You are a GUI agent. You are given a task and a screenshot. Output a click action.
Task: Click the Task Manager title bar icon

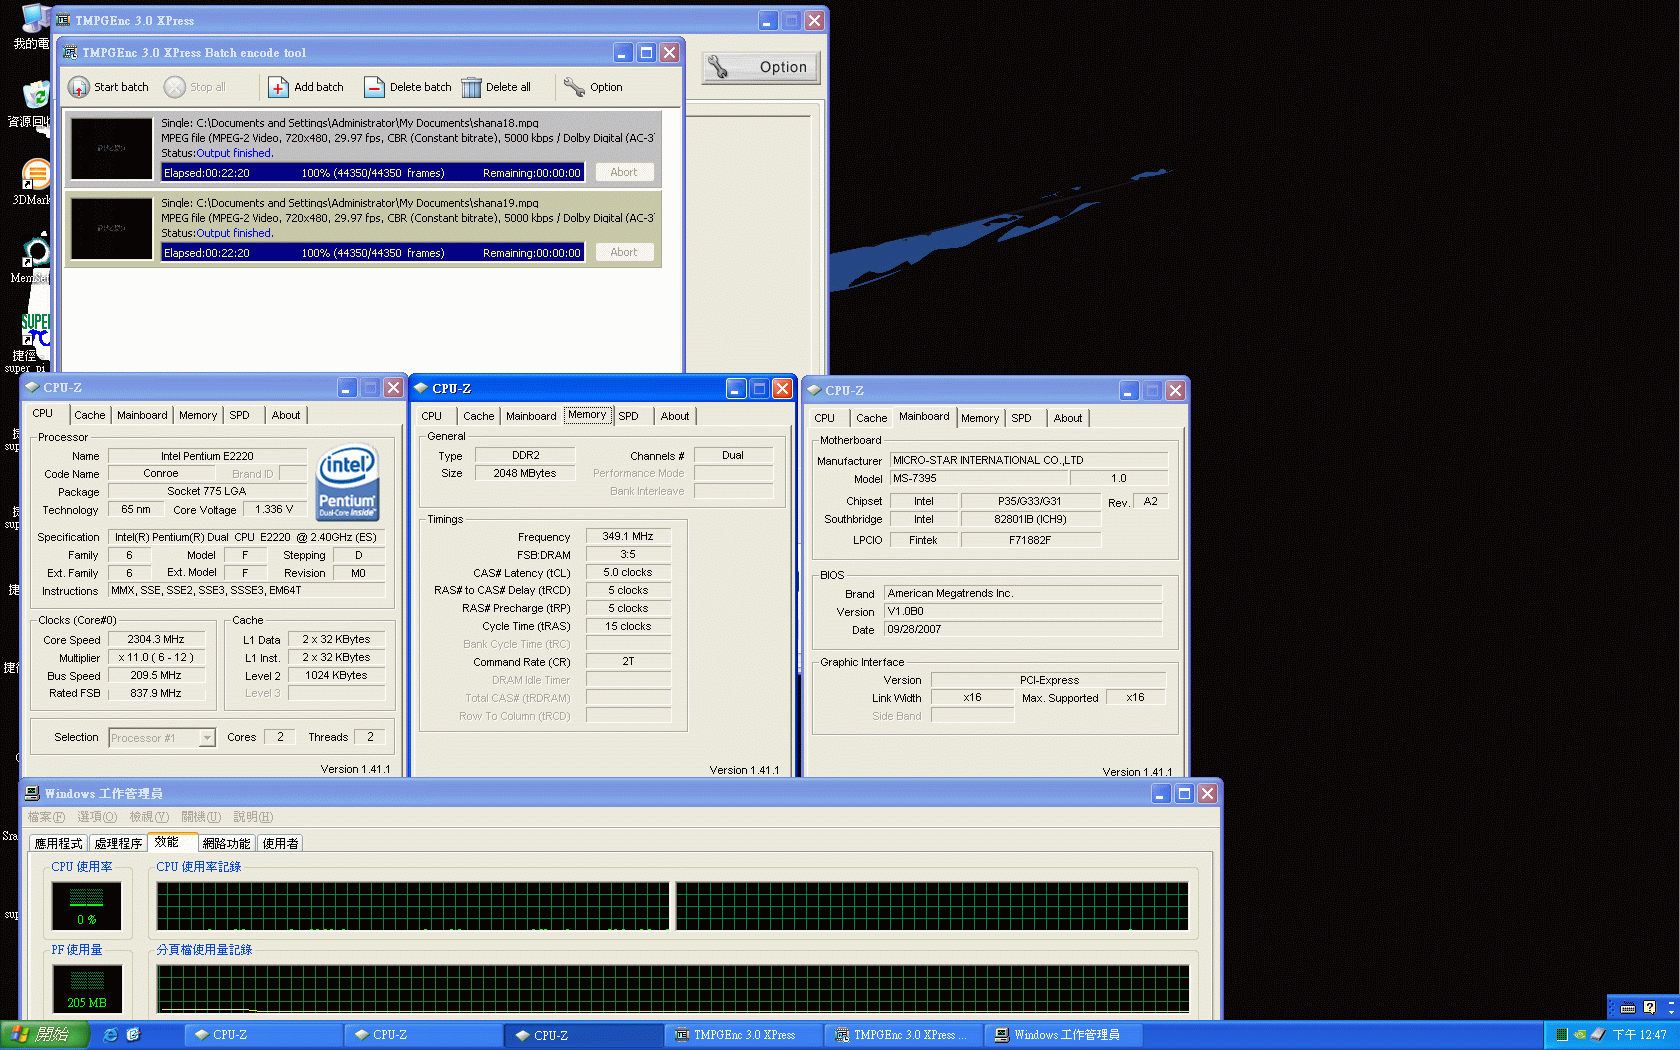coord(32,793)
